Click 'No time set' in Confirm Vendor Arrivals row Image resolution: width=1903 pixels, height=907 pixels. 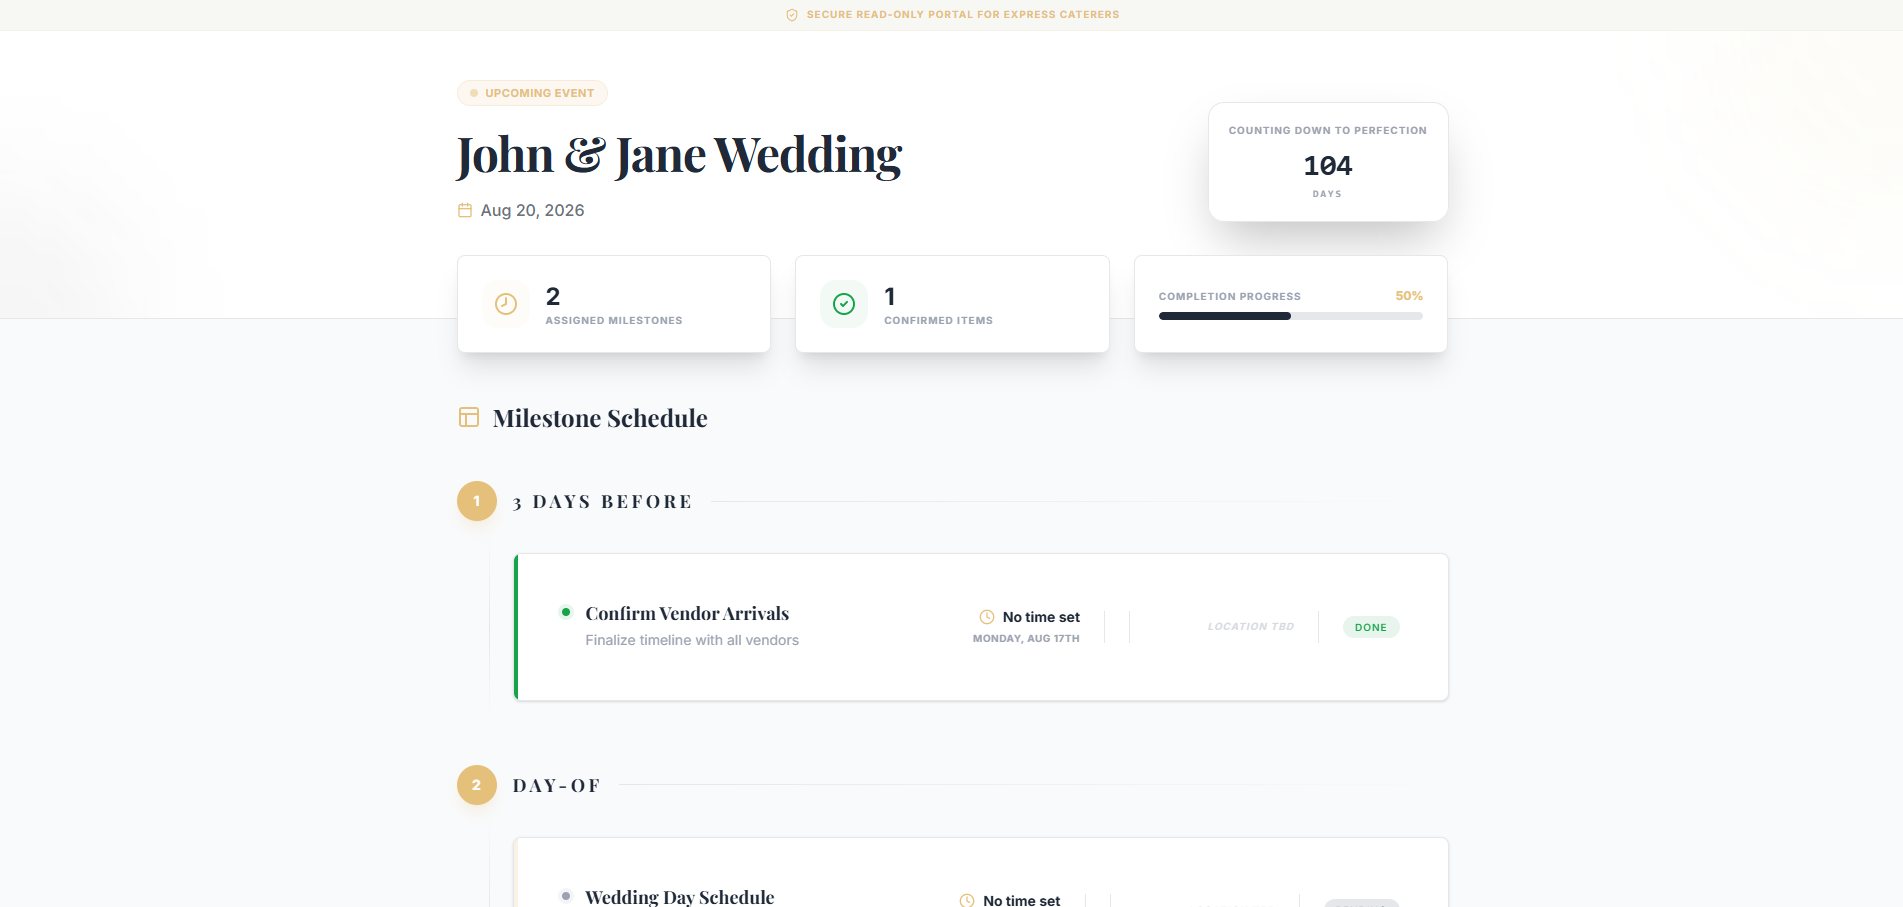click(x=1041, y=617)
